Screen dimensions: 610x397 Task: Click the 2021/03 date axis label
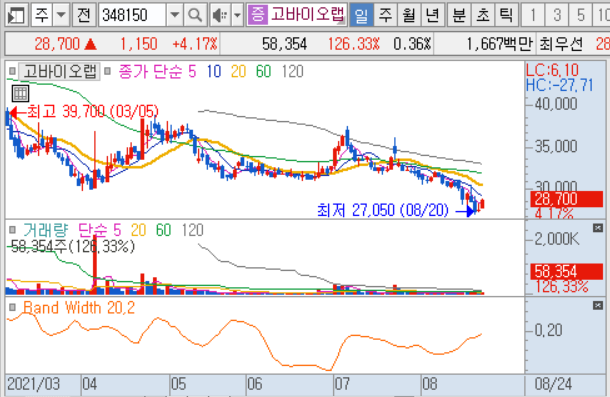(33, 384)
